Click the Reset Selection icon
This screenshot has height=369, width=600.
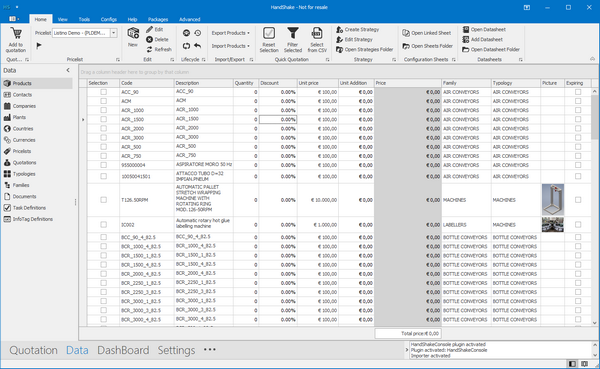pyautogui.click(x=269, y=33)
